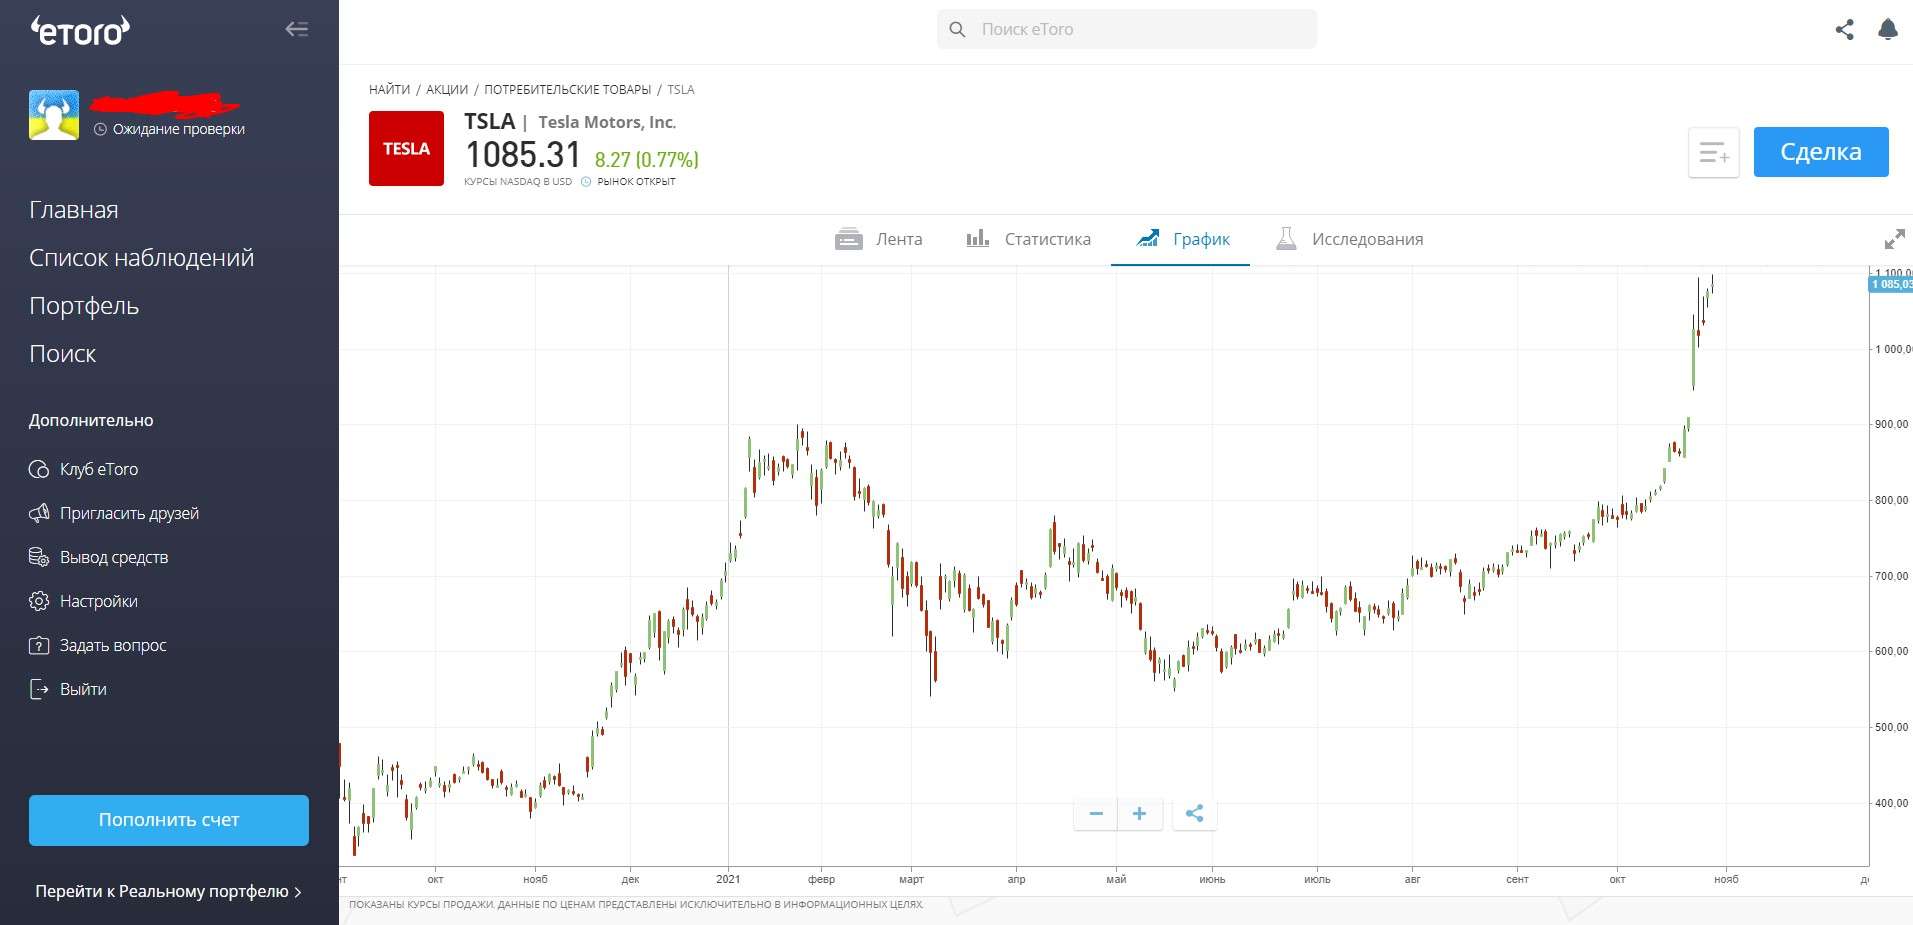Click the 900,00 price axis label

1891,424
